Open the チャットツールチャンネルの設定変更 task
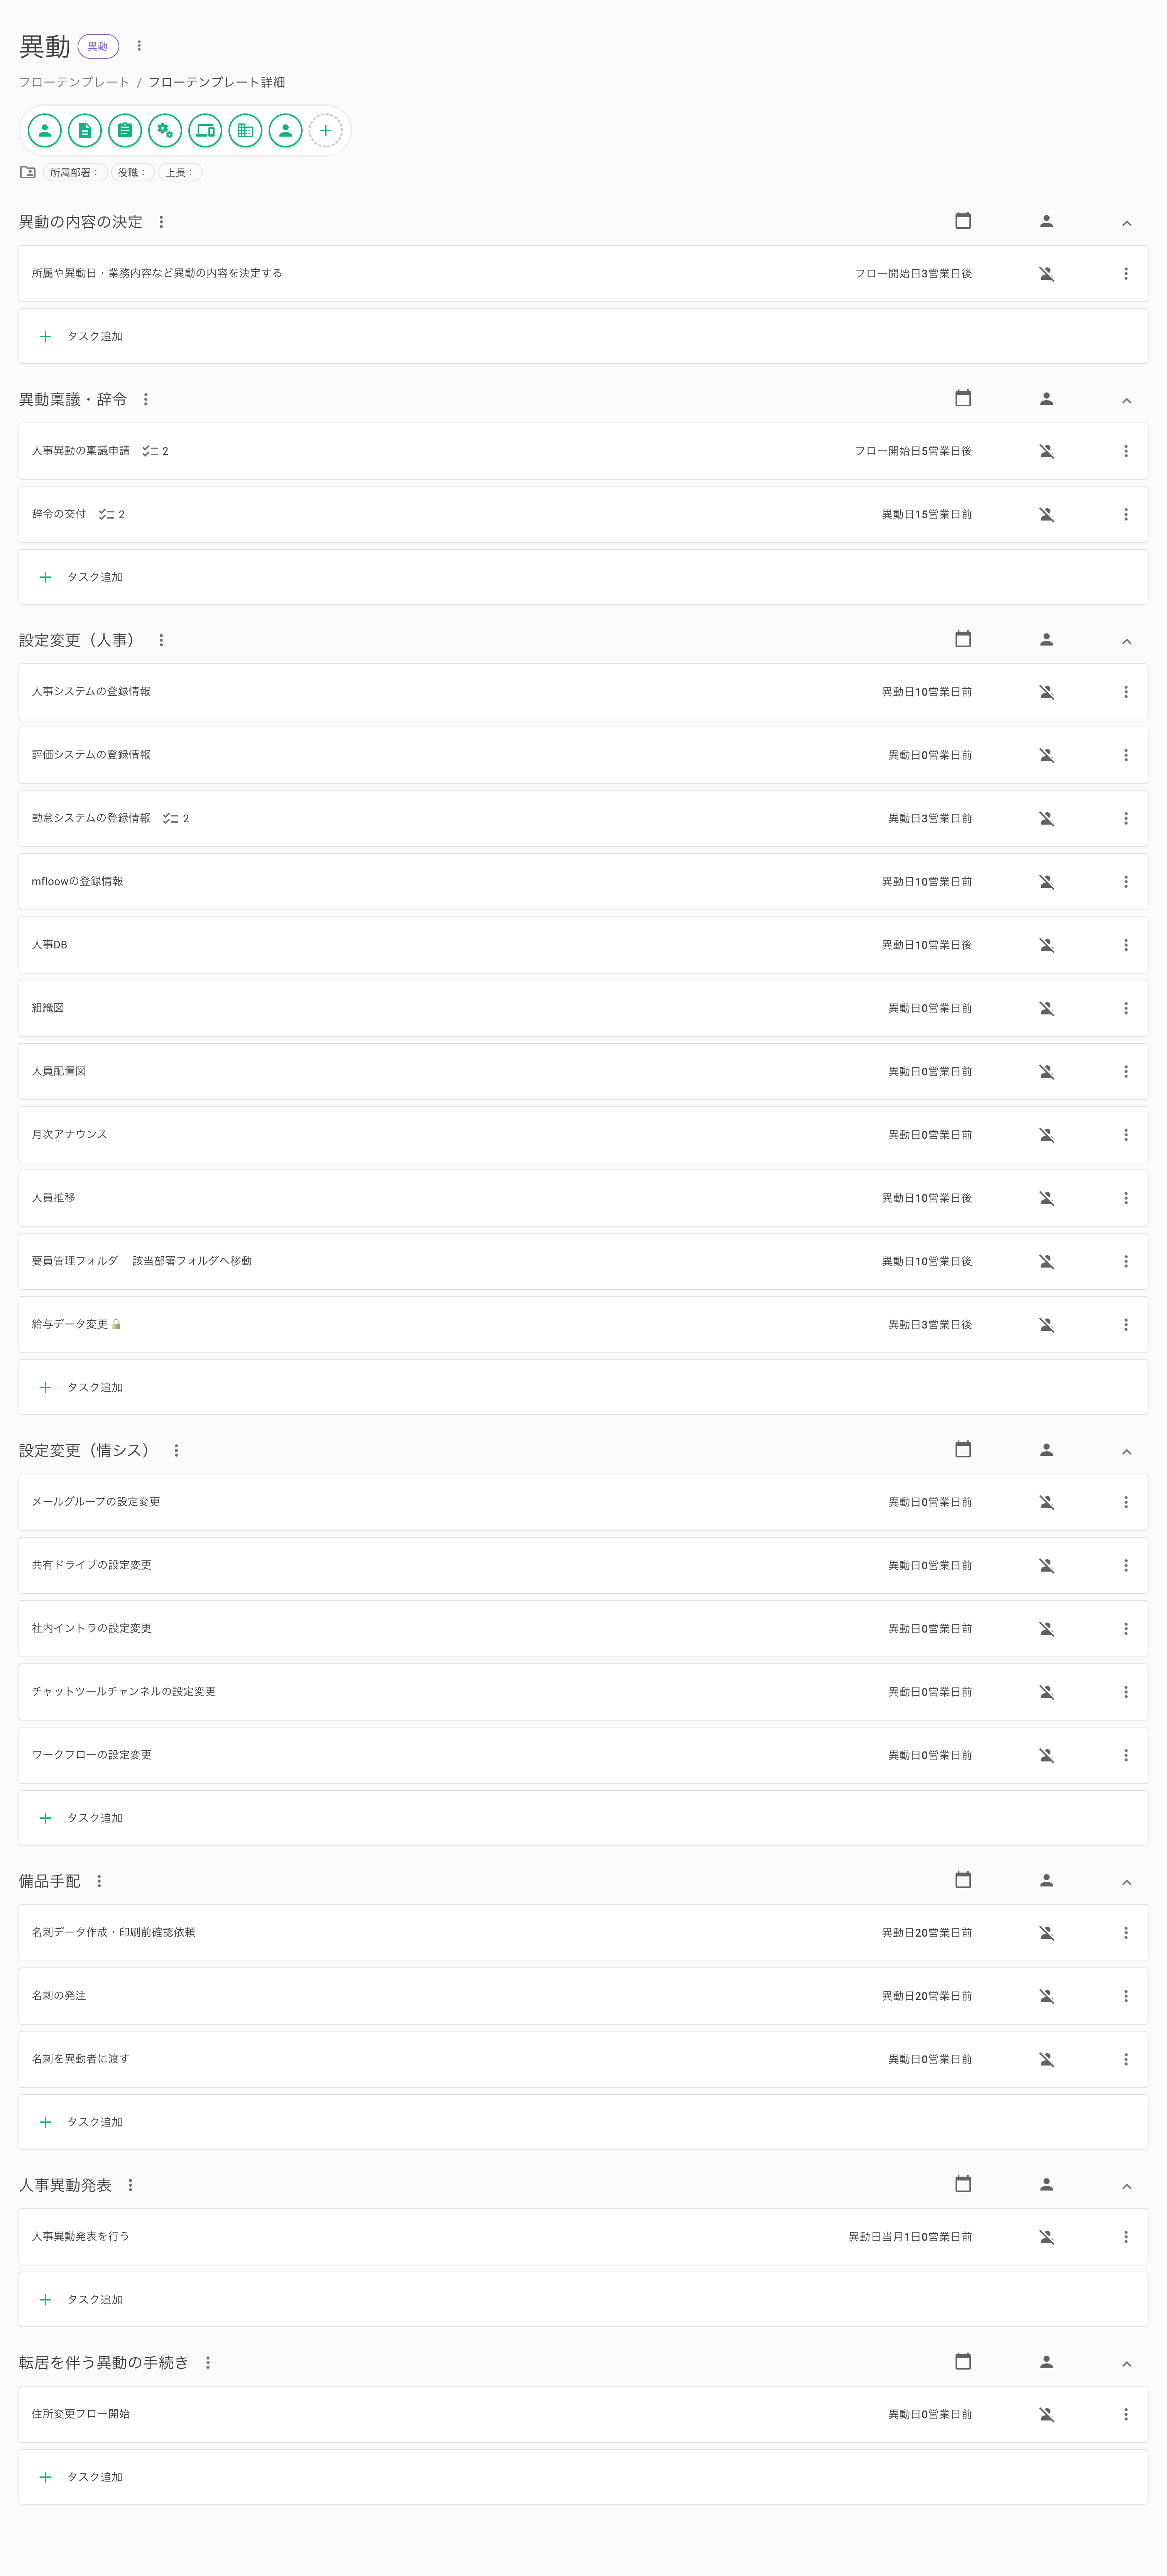The width and height of the screenshot is (1167, 2576). pyautogui.click(x=583, y=1692)
